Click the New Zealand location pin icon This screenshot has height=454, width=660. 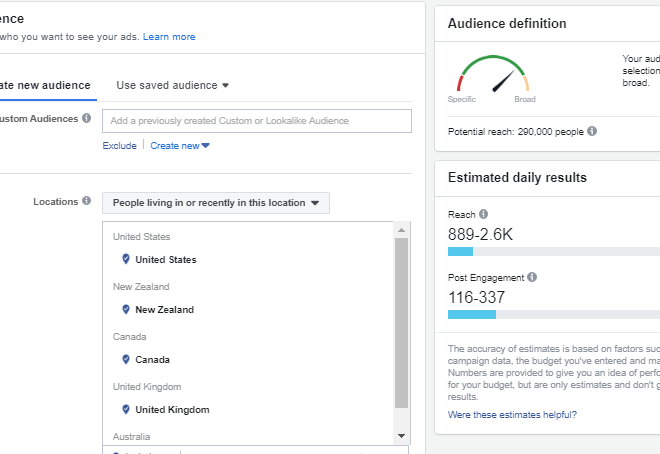(125, 309)
